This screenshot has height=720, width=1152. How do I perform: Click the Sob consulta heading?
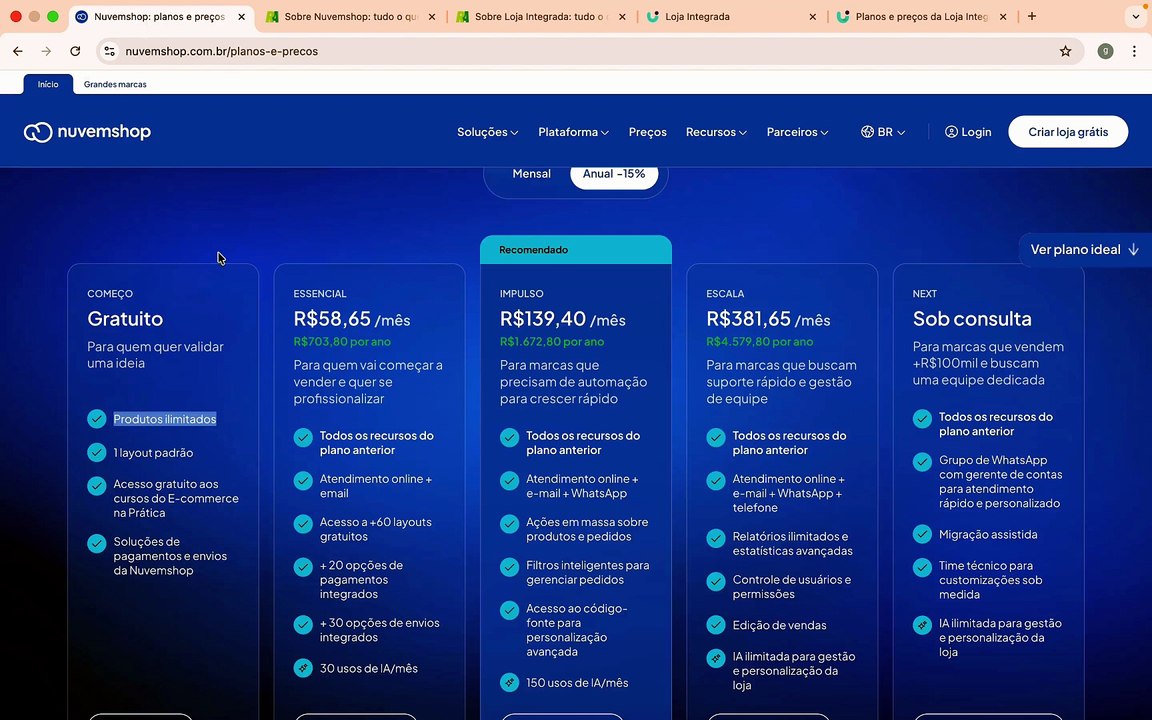pyautogui.click(x=972, y=319)
